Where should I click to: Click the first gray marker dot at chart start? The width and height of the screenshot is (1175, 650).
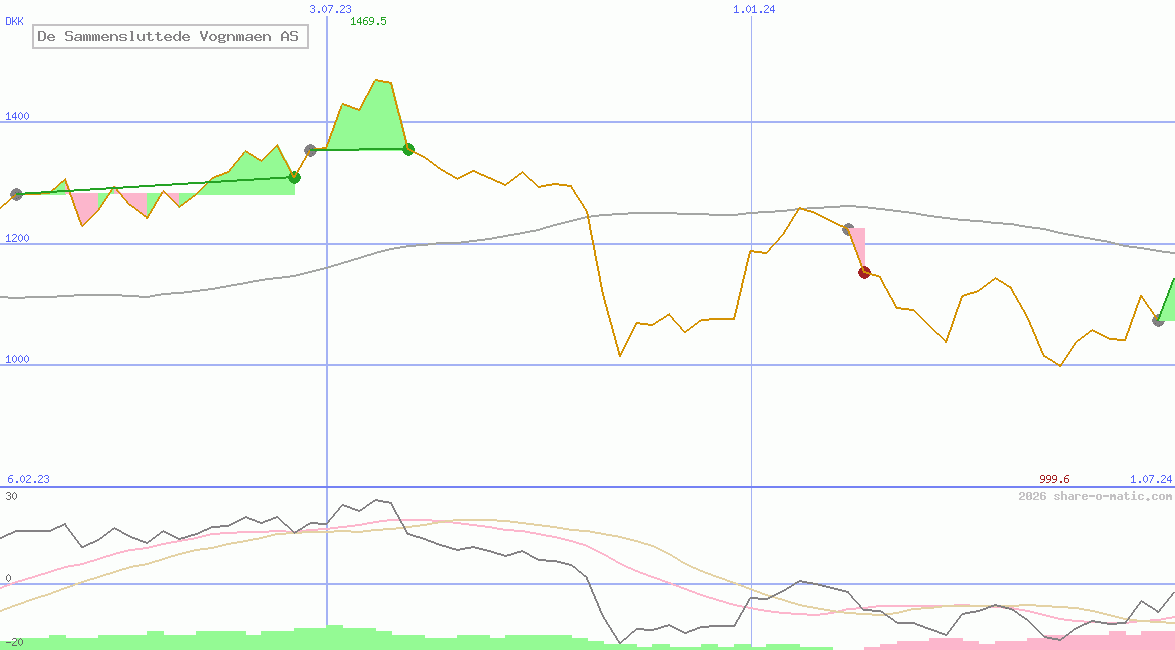pos(16,194)
